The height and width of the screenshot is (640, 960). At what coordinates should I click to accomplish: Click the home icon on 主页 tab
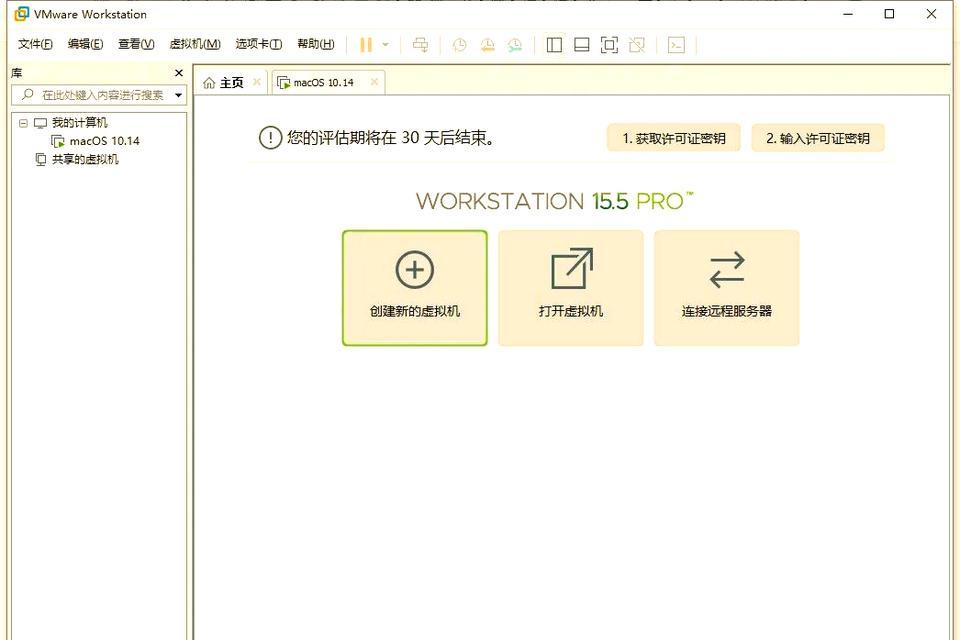[x=209, y=83]
